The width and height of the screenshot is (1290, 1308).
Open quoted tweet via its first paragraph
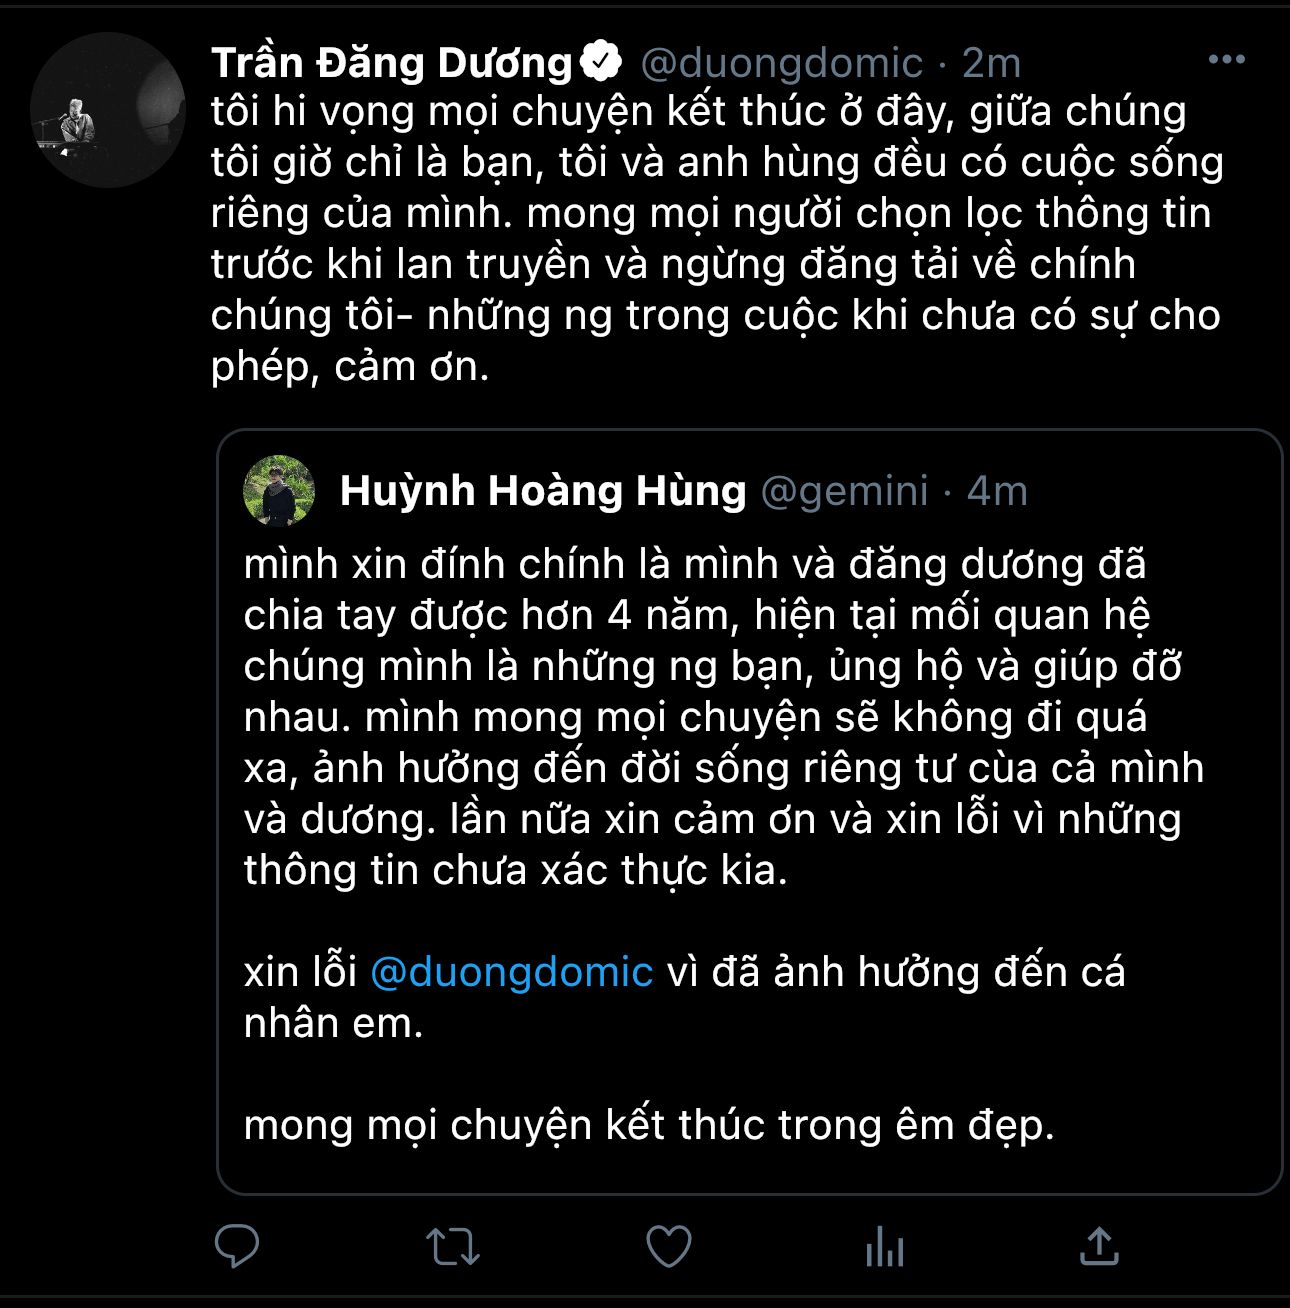click(700, 716)
